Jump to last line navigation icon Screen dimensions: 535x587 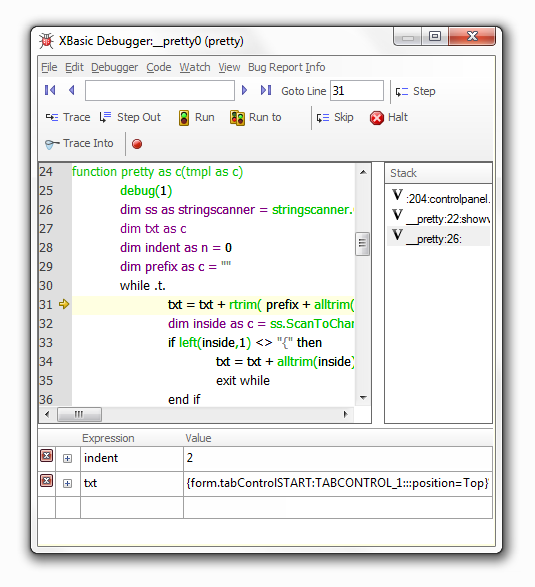pos(266,90)
